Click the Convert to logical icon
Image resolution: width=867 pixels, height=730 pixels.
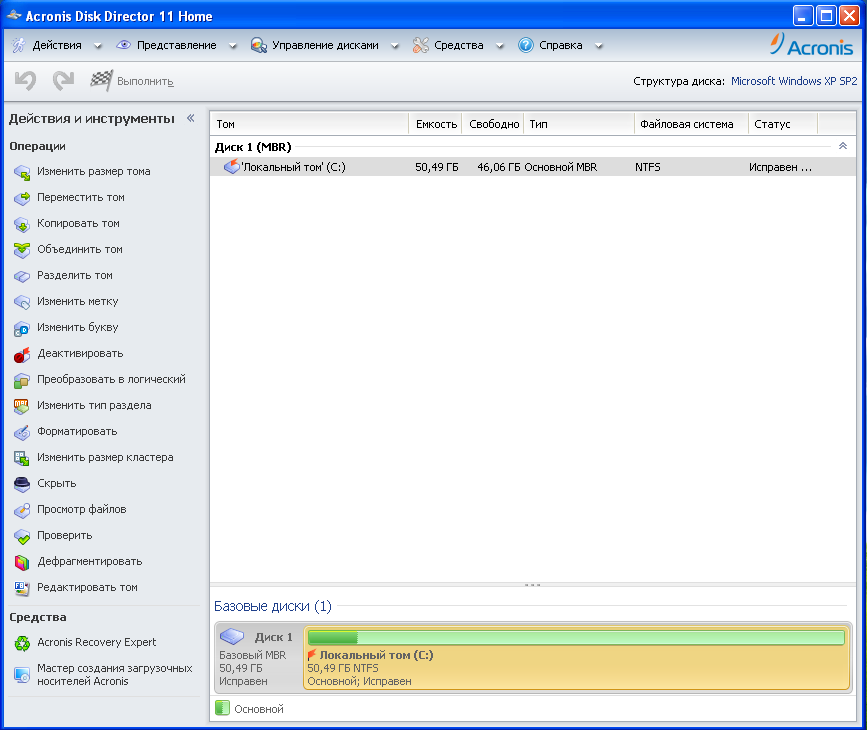(22, 380)
